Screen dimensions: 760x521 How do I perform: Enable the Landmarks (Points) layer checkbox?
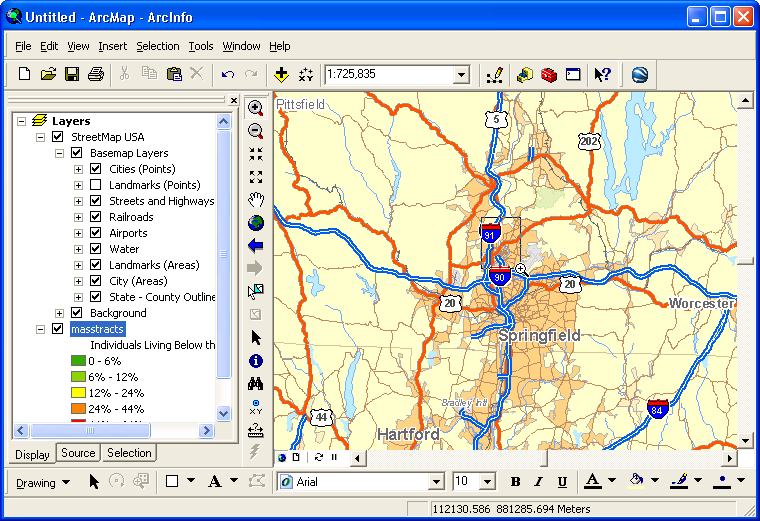[x=96, y=185]
